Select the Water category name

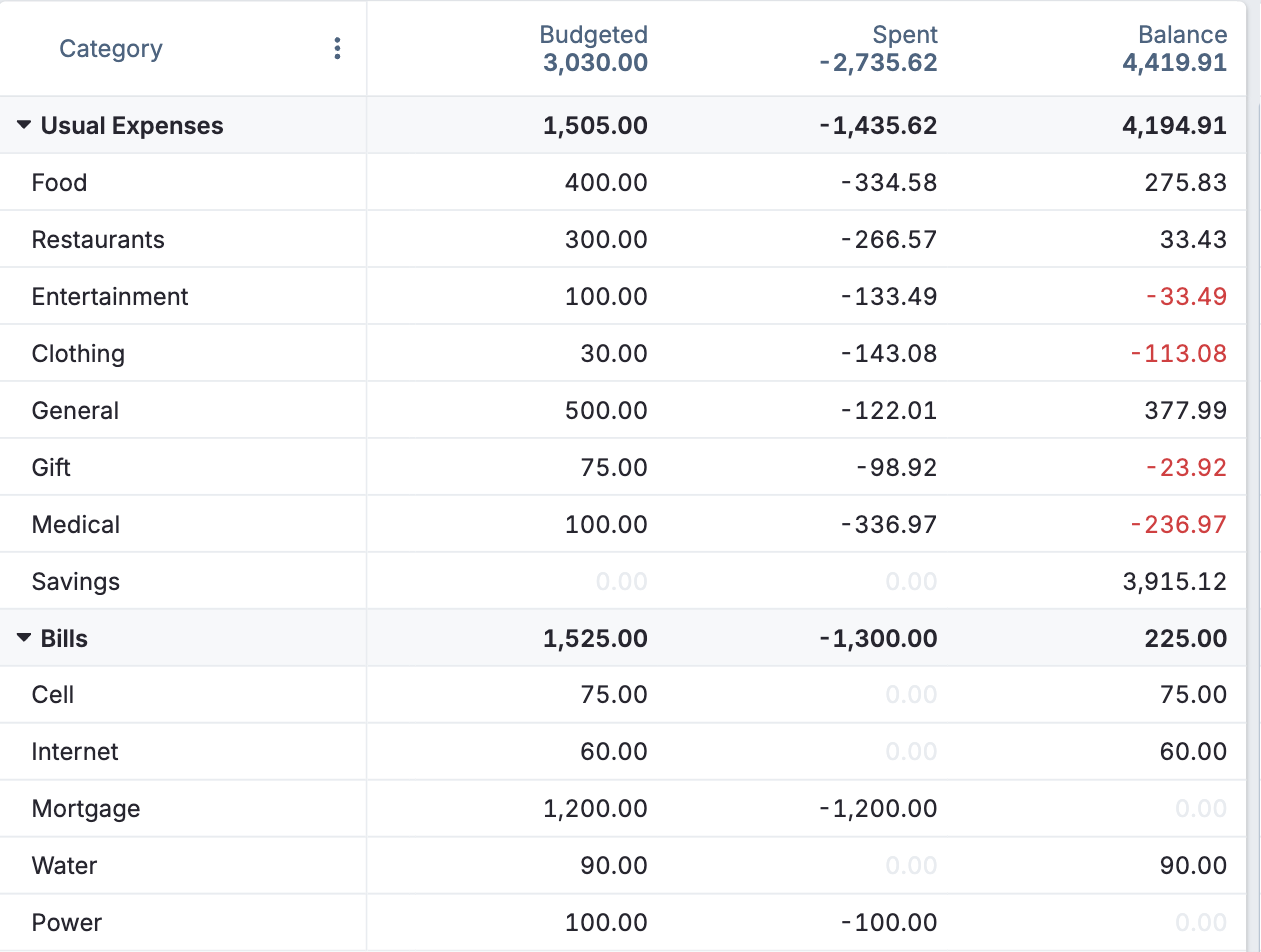pyautogui.click(x=64, y=866)
